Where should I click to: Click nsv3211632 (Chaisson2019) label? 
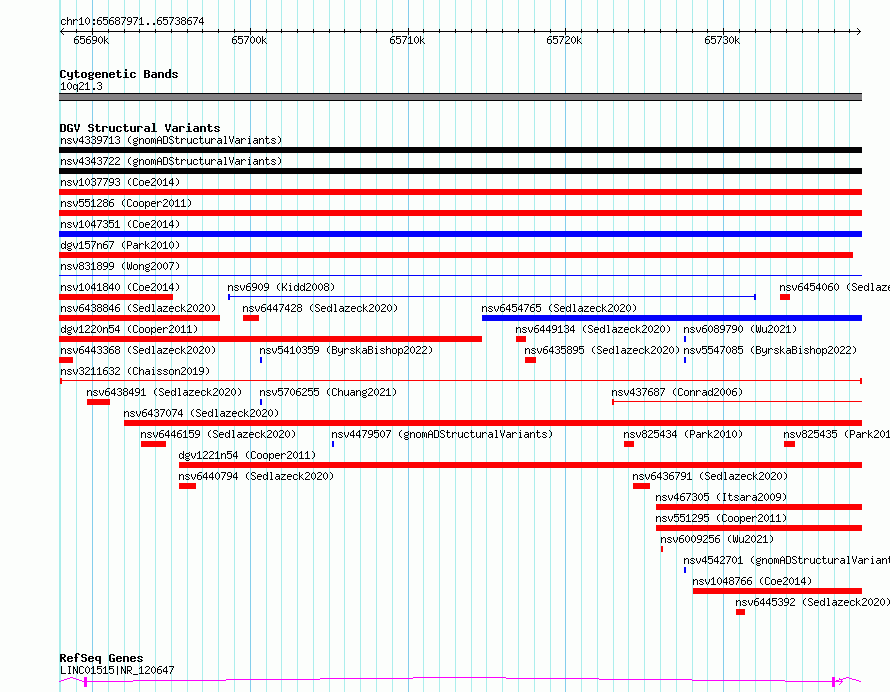coord(135,371)
